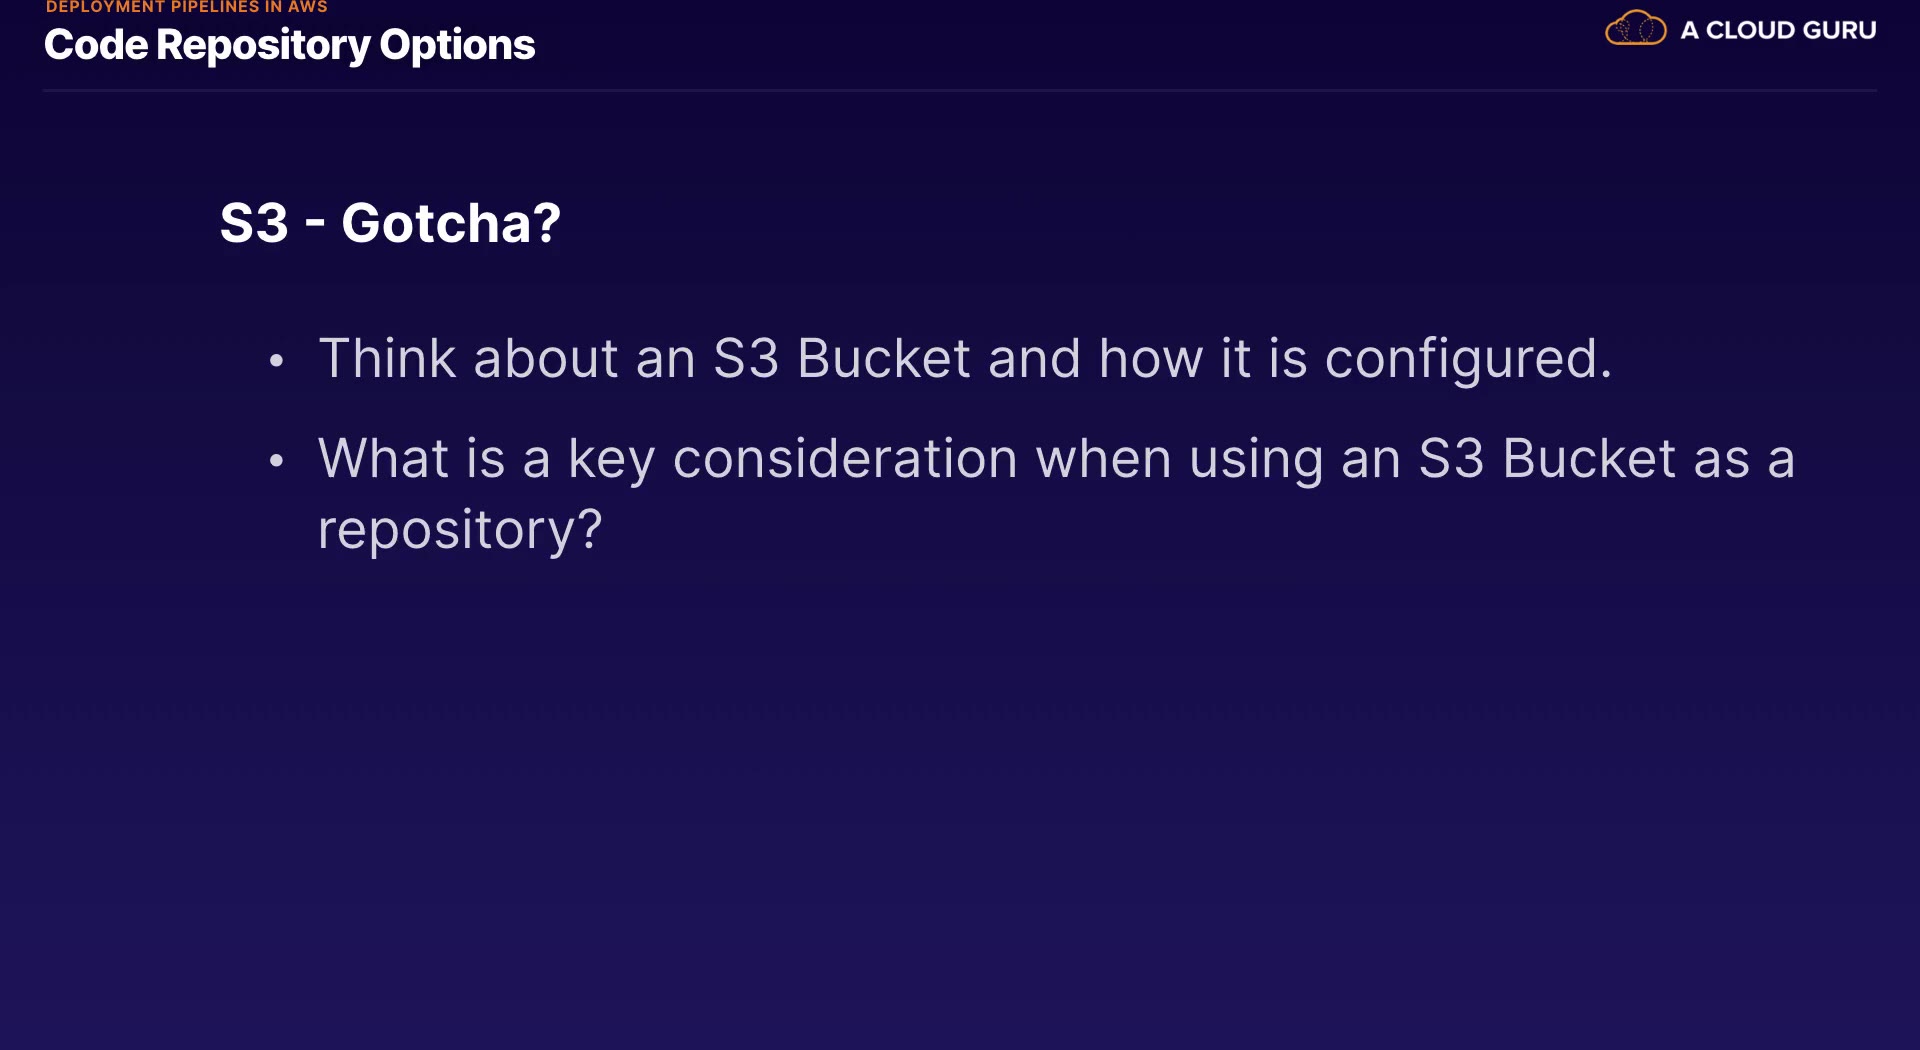Image resolution: width=1920 pixels, height=1050 pixels.
Task: Click the word "Think" in first bullet
Action: pyautogui.click(x=386, y=358)
